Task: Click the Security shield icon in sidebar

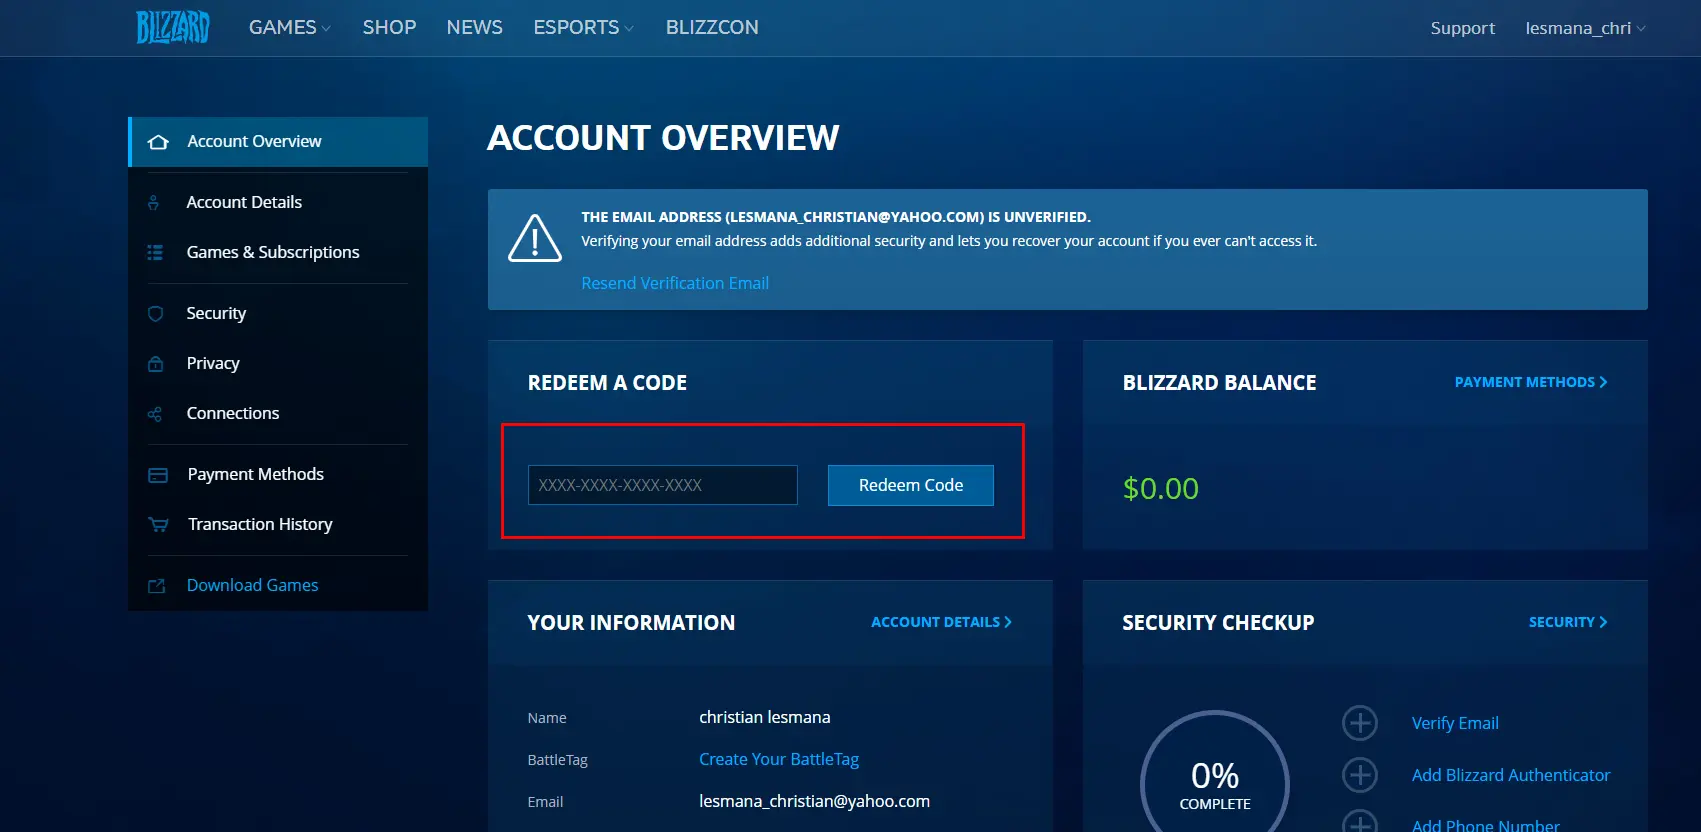Action: 155,314
